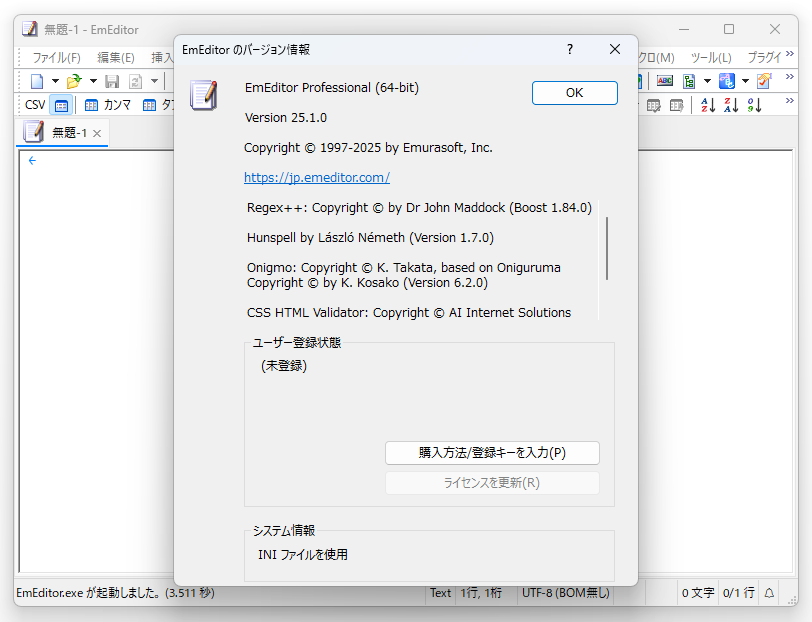Click the New document icon
Viewport: 812px width, 622px height.
coord(38,80)
